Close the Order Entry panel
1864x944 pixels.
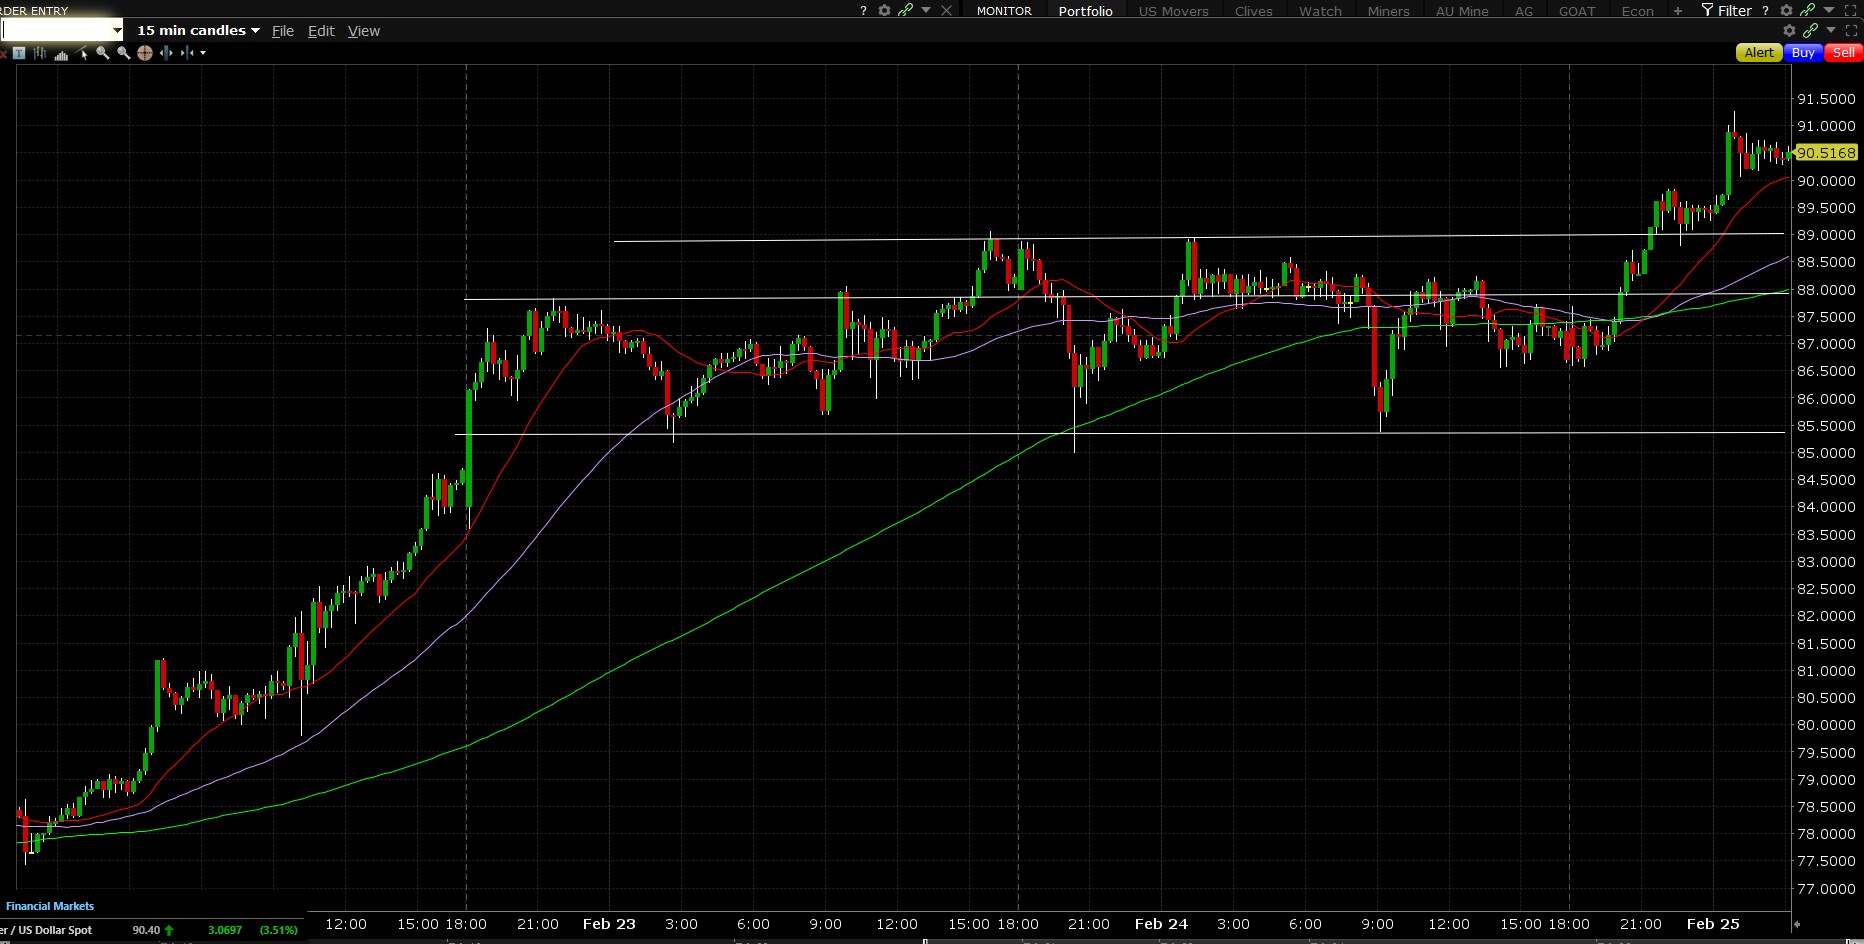click(947, 11)
